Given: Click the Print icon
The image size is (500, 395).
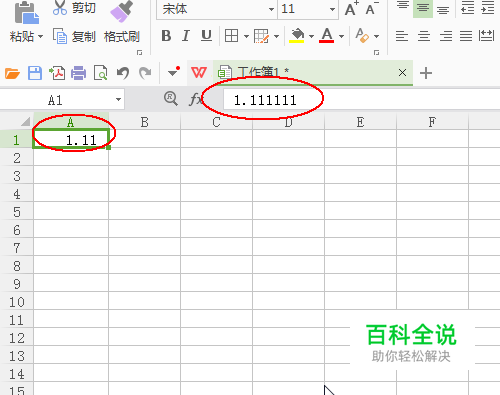Looking at the screenshot, I should pyautogui.click(x=79, y=73).
